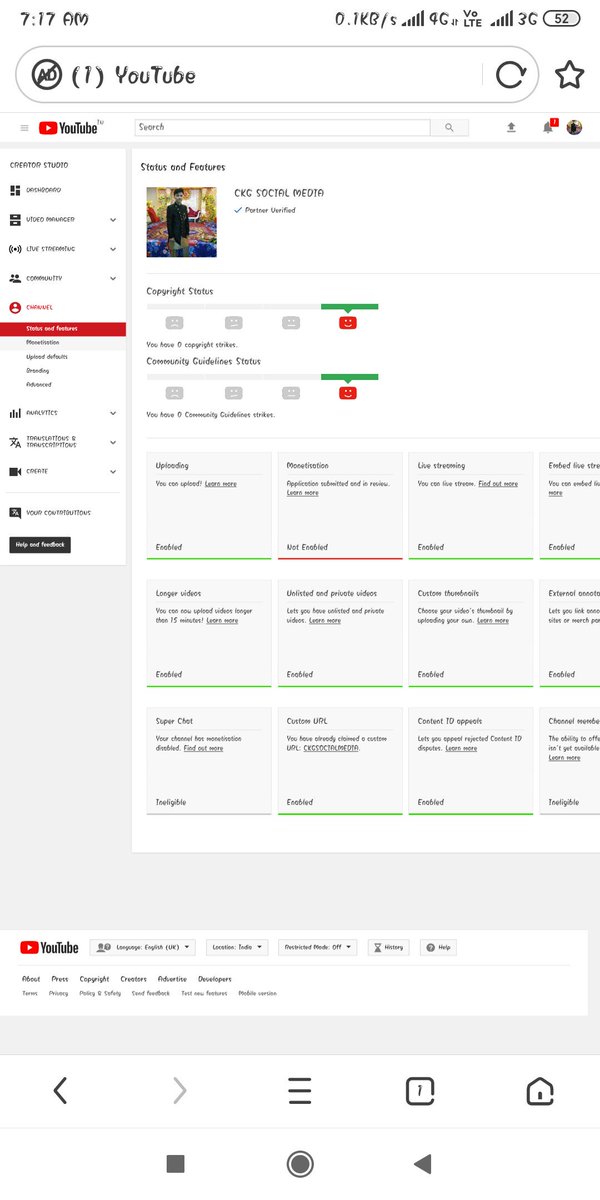Image resolution: width=600 pixels, height=1200 pixels.
Task: Click the red smiley under Copyright Status
Action: pyautogui.click(x=348, y=322)
